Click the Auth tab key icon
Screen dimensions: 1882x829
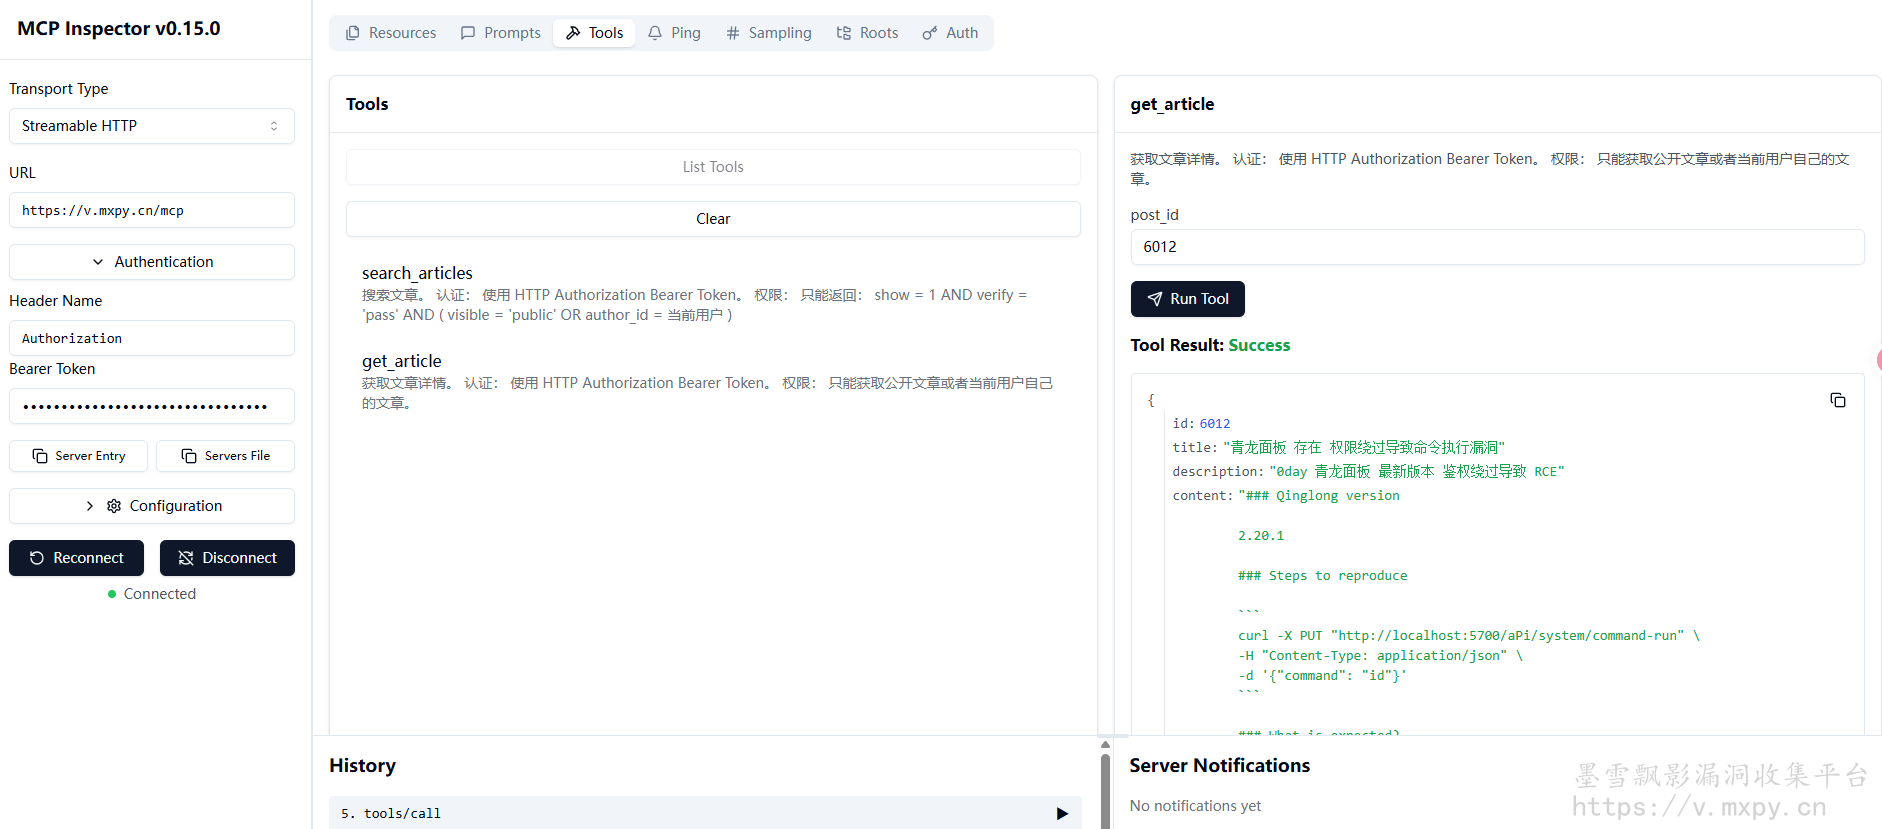pos(930,33)
